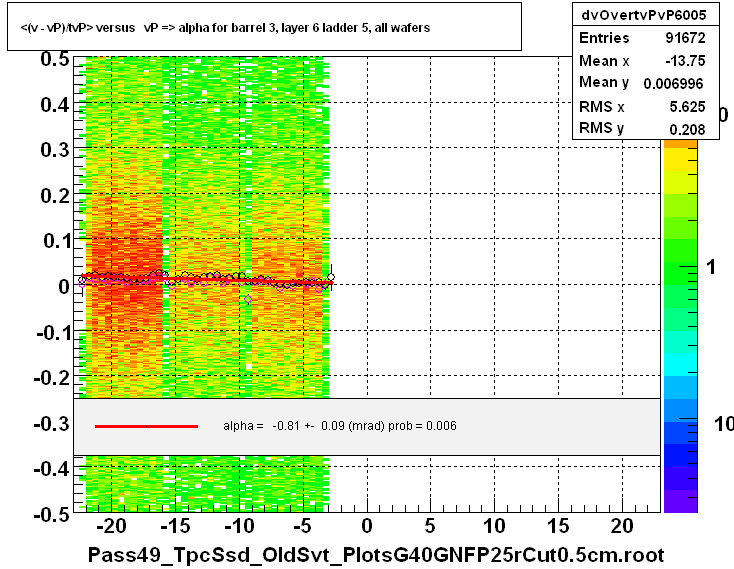Click the y-axis label -0.3
Screen dimensions: 734x569
coord(52,424)
